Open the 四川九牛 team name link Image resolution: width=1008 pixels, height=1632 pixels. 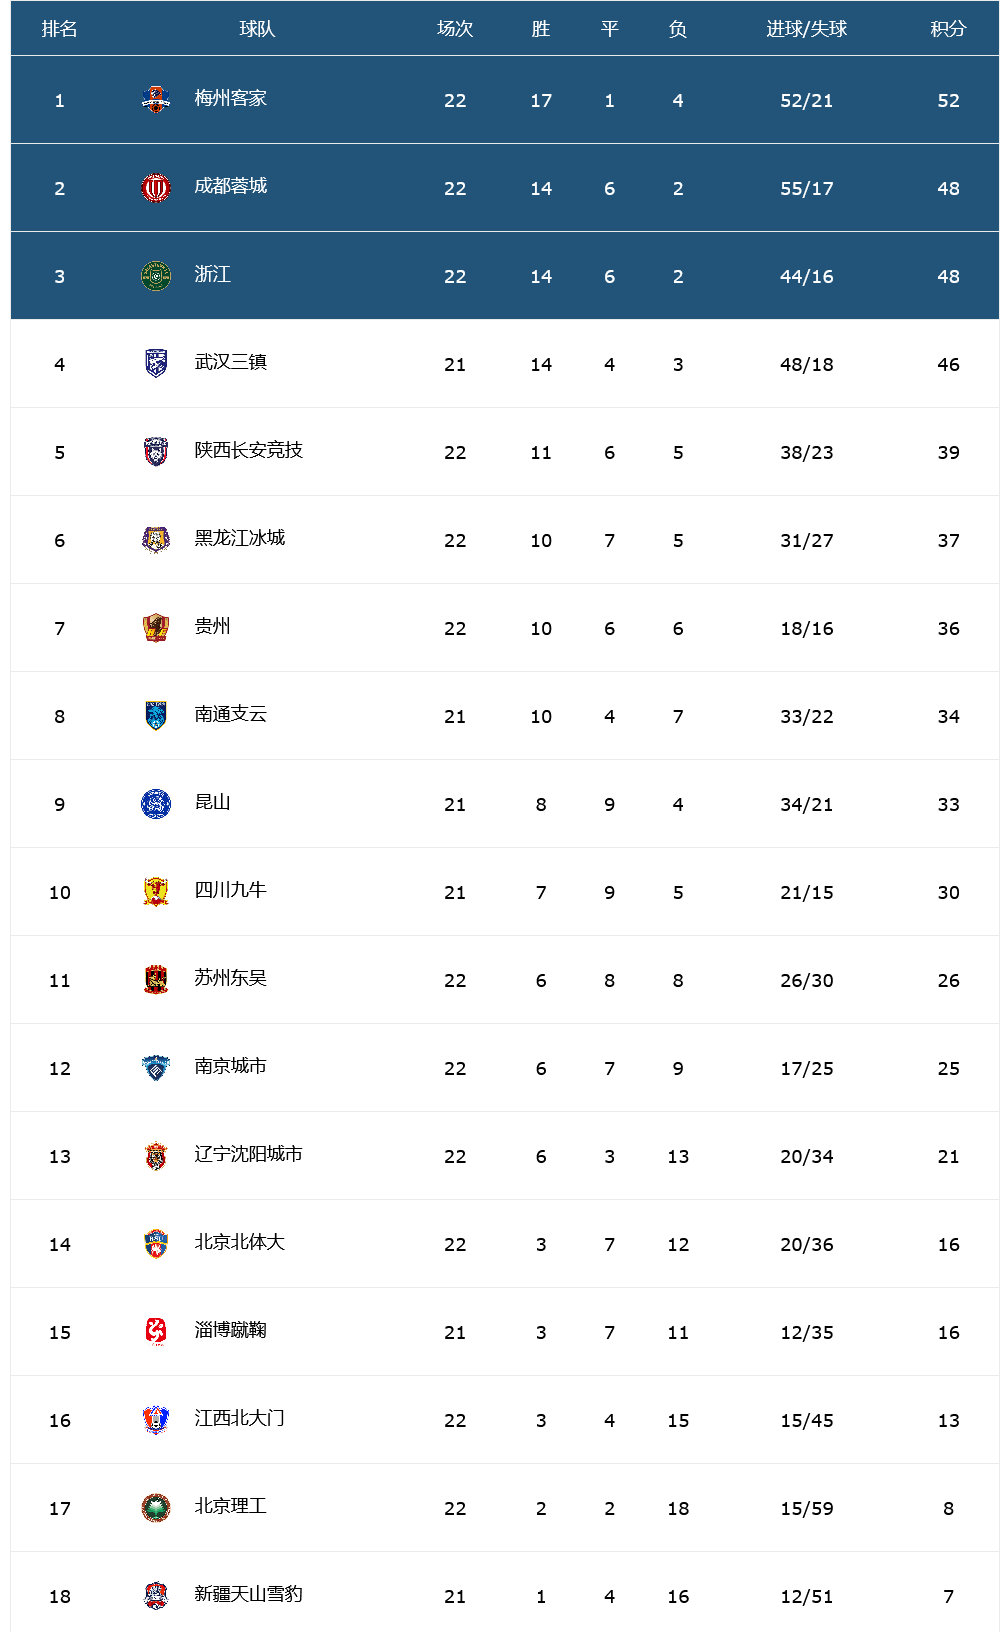[231, 890]
